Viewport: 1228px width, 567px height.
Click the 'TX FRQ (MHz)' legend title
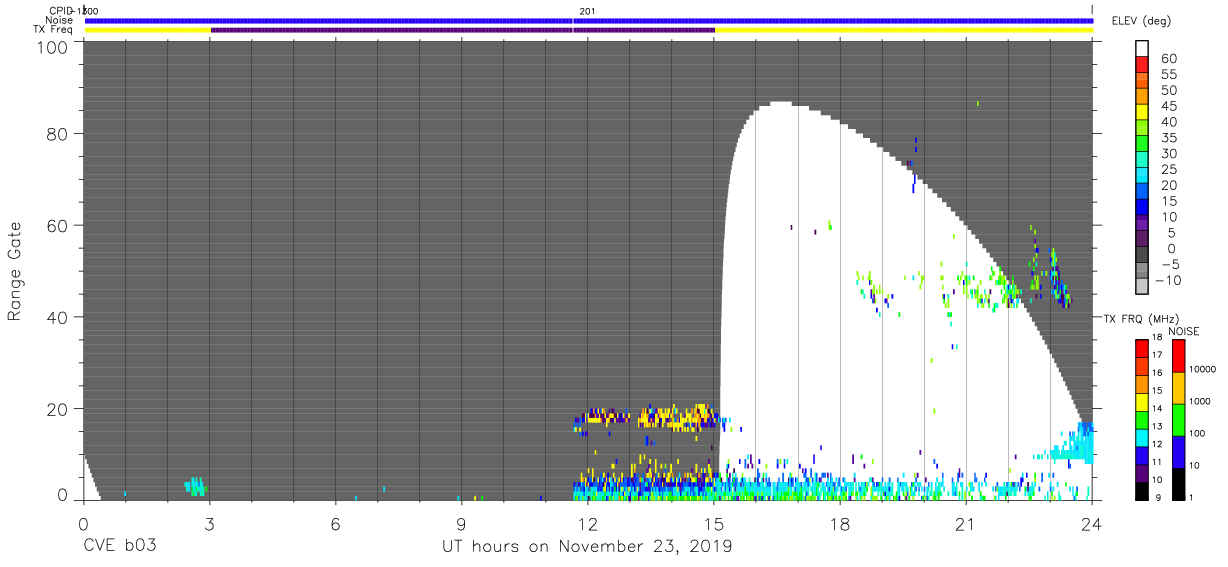1143,318
